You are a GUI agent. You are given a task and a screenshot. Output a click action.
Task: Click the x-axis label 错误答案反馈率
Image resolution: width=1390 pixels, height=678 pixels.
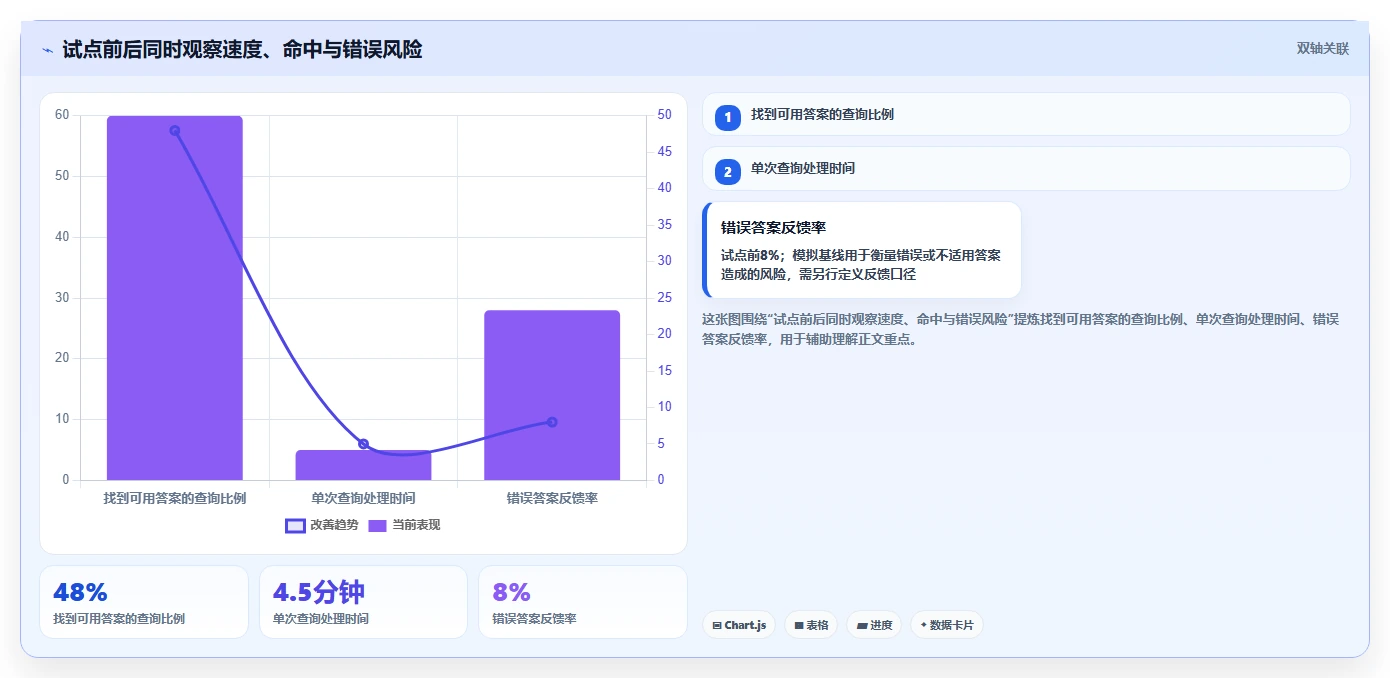point(552,498)
